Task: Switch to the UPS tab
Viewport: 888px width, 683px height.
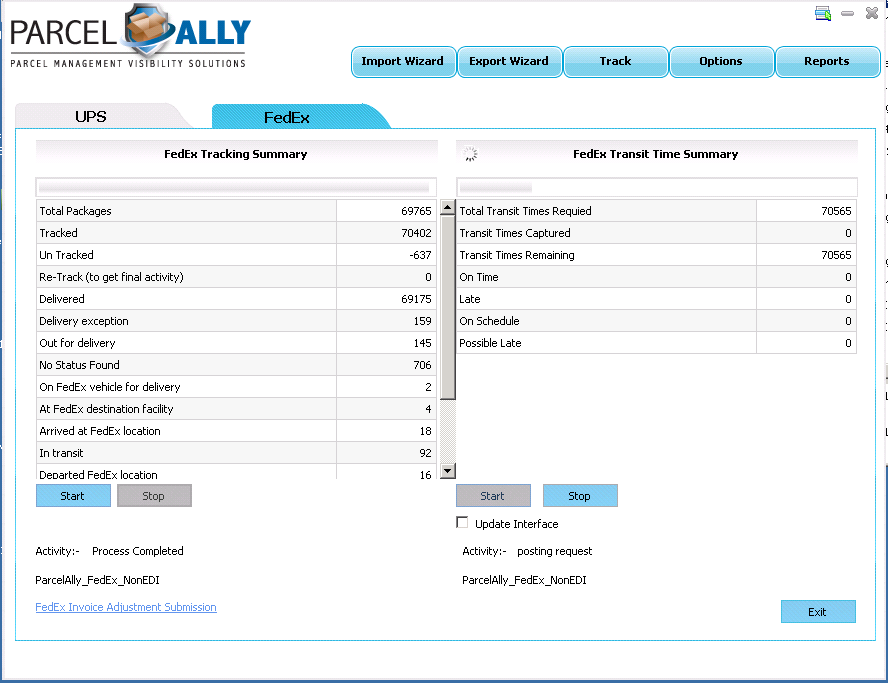Action: 91,117
